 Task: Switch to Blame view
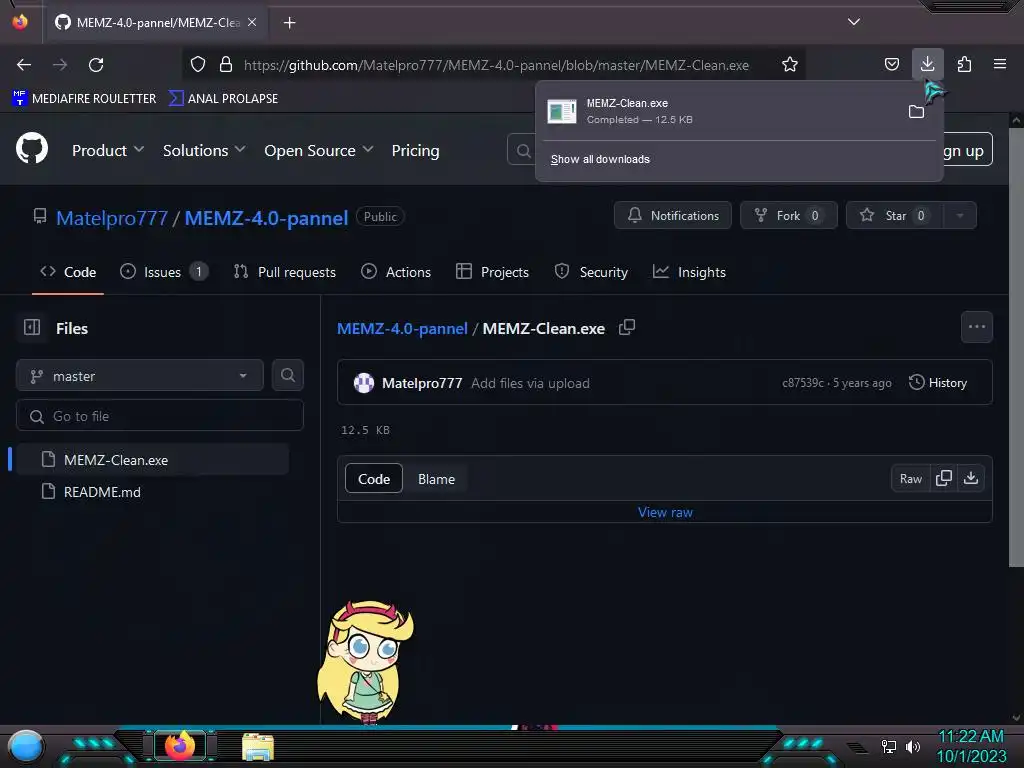point(436,479)
